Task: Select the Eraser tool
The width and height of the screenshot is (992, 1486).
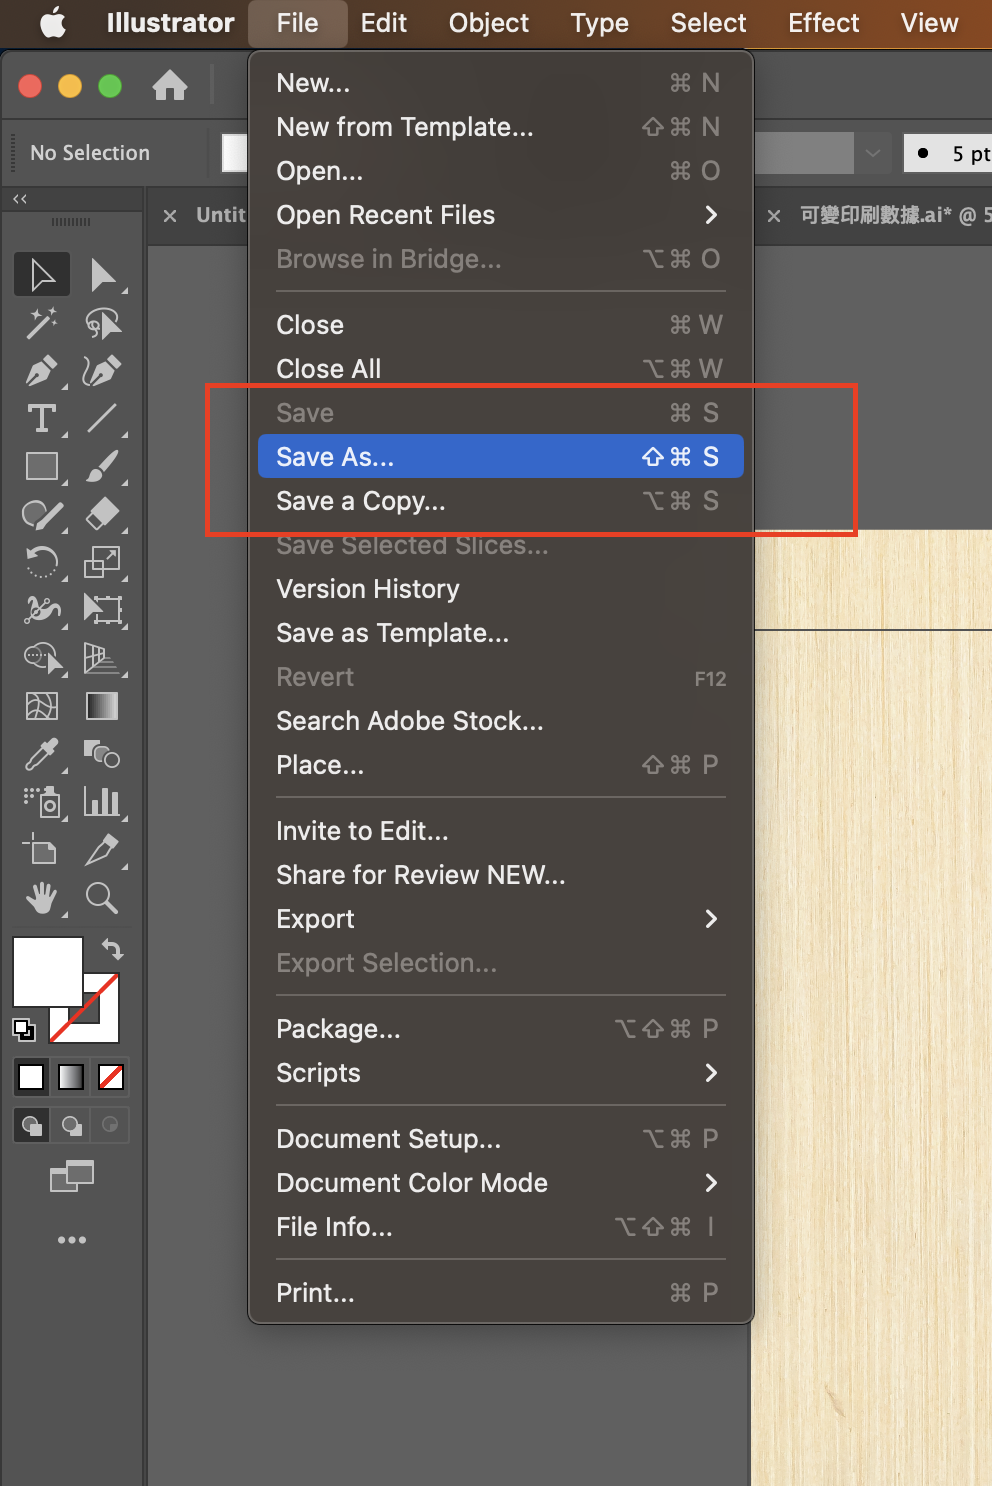Action: coord(103,514)
